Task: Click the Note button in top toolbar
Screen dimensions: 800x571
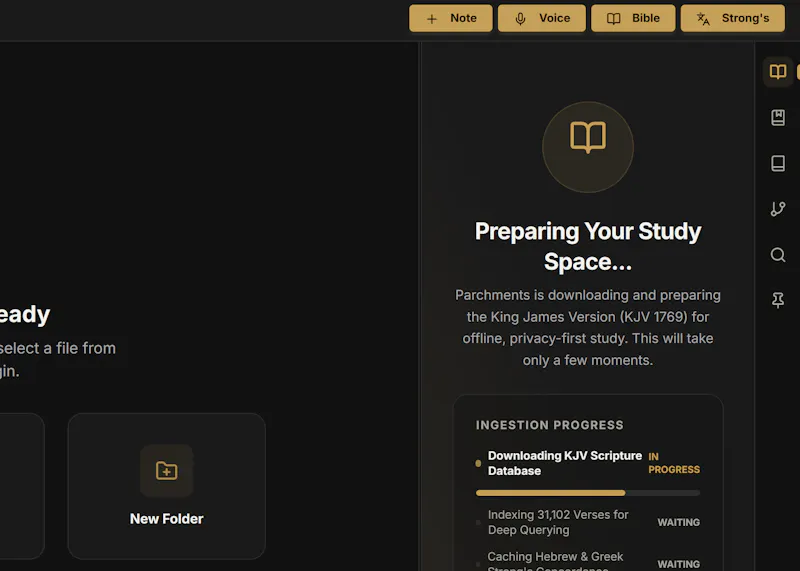Action: (451, 18)
